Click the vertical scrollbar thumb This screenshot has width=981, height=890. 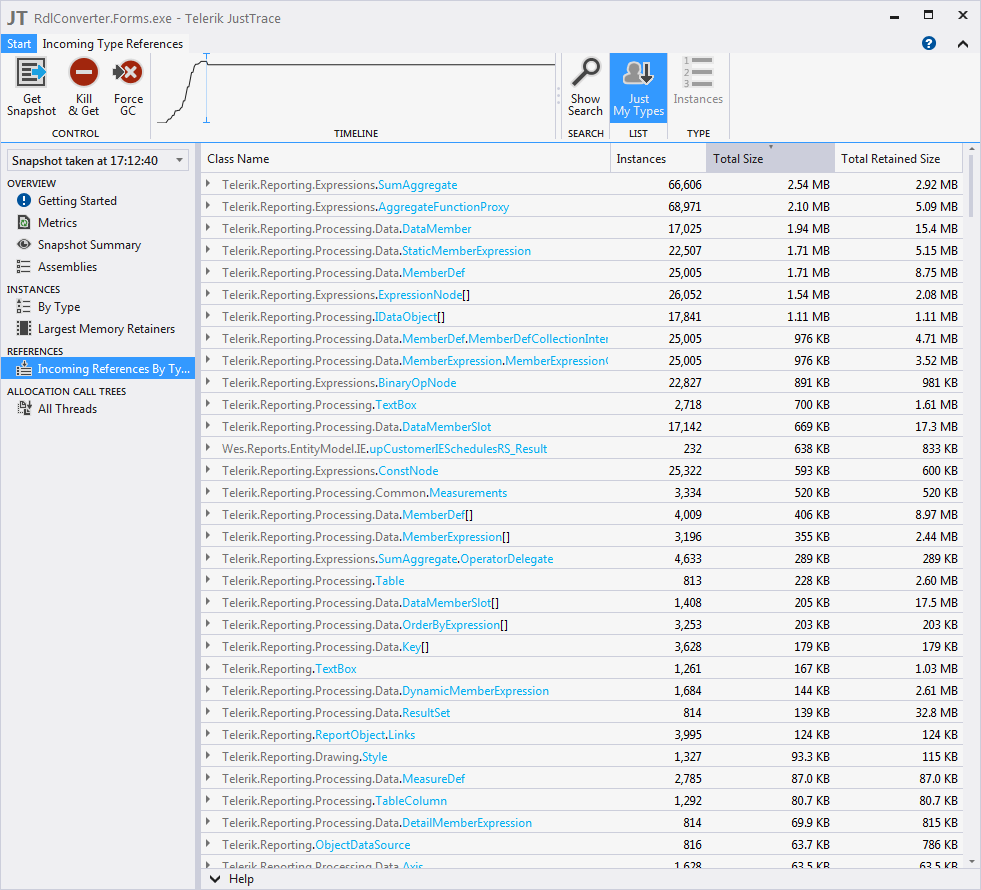971,186
